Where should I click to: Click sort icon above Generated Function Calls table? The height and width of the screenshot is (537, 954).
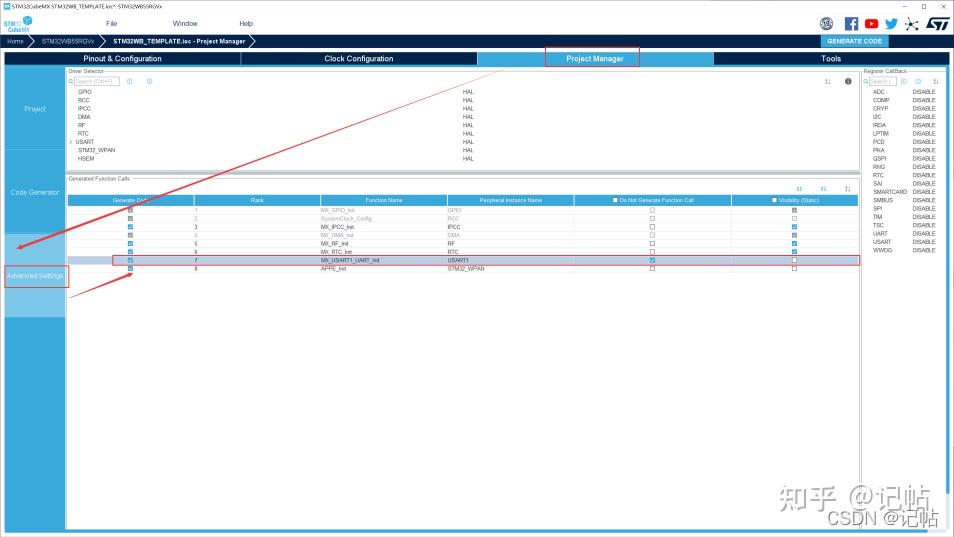[x=847, y=189]
